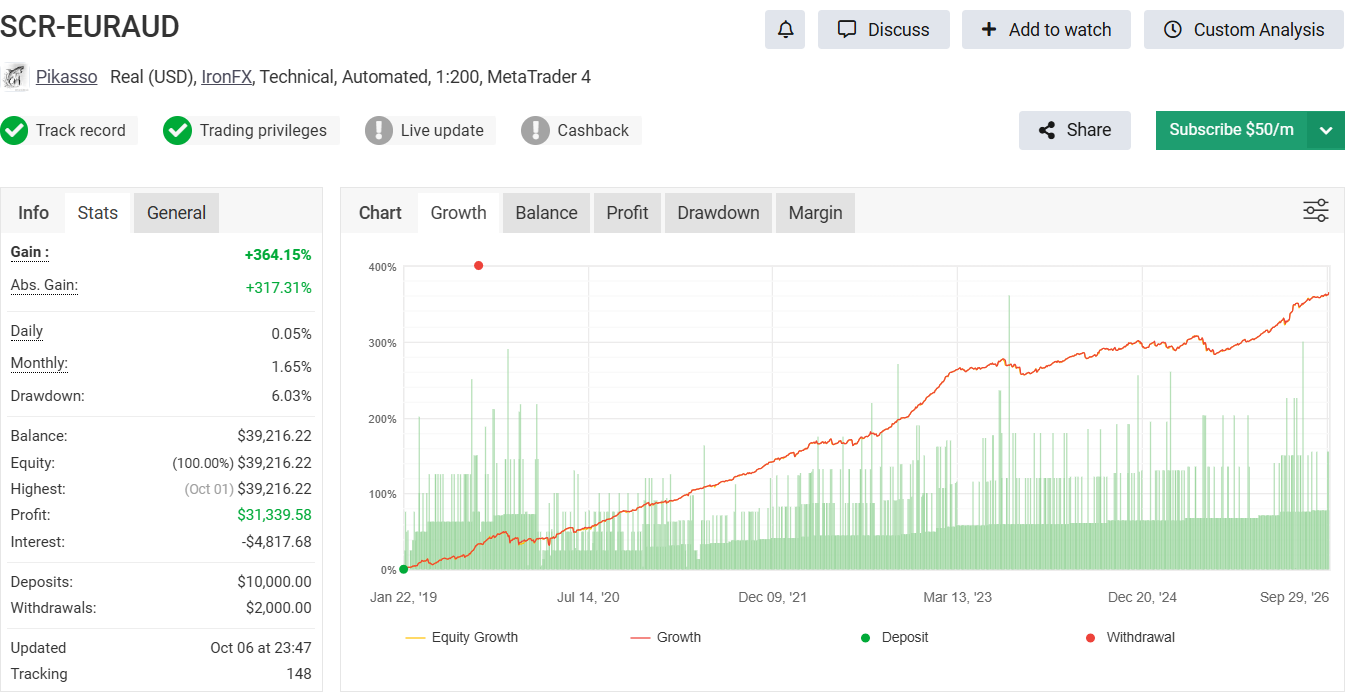Click the Discuss button
Screen dimensions: 1346x695
click(883, 30)
